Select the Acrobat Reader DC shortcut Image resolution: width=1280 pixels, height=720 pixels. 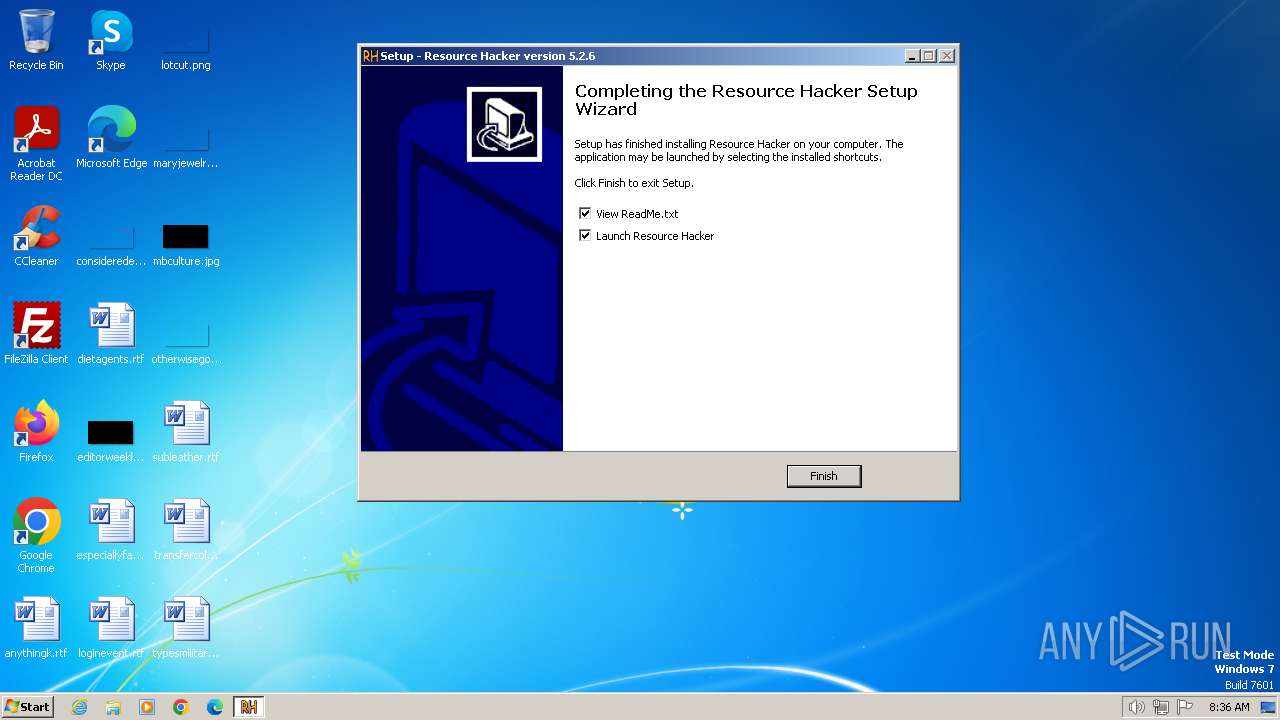coord(37,144)
